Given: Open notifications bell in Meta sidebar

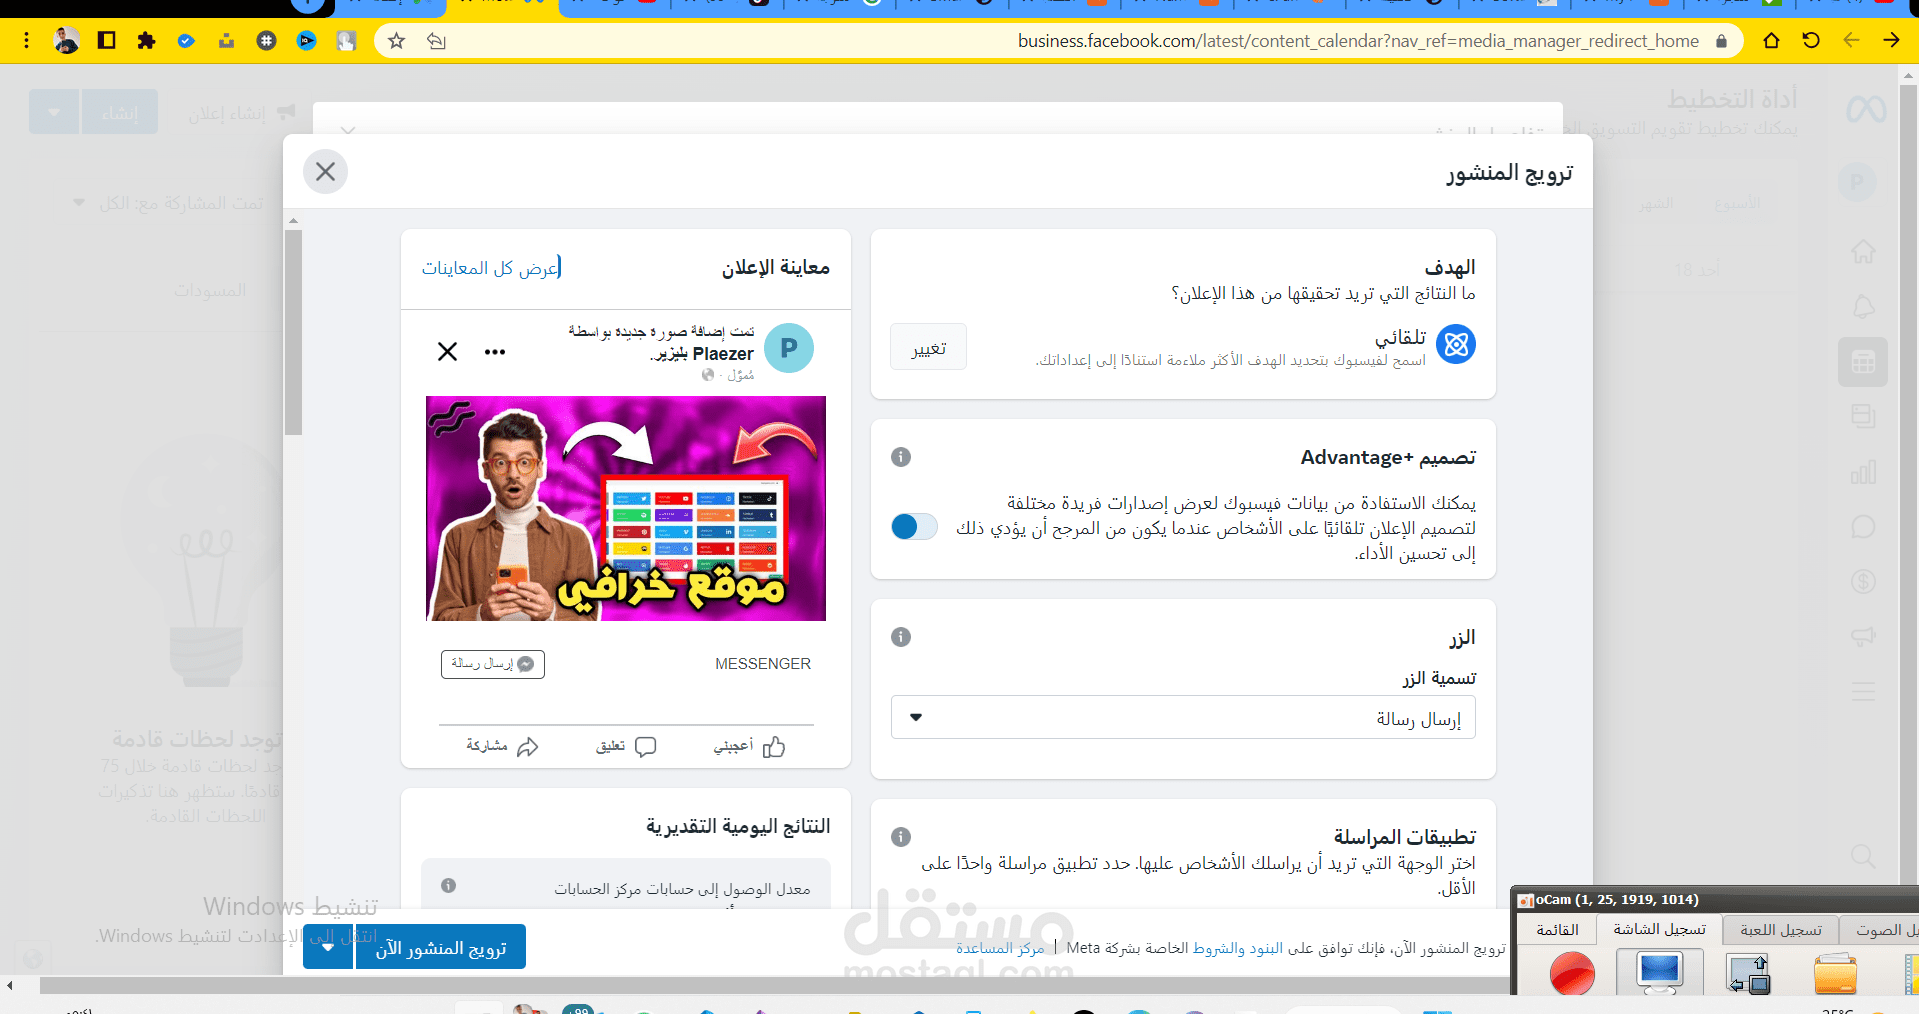Looking at the screenshot, I should [x=1863, y=306].
